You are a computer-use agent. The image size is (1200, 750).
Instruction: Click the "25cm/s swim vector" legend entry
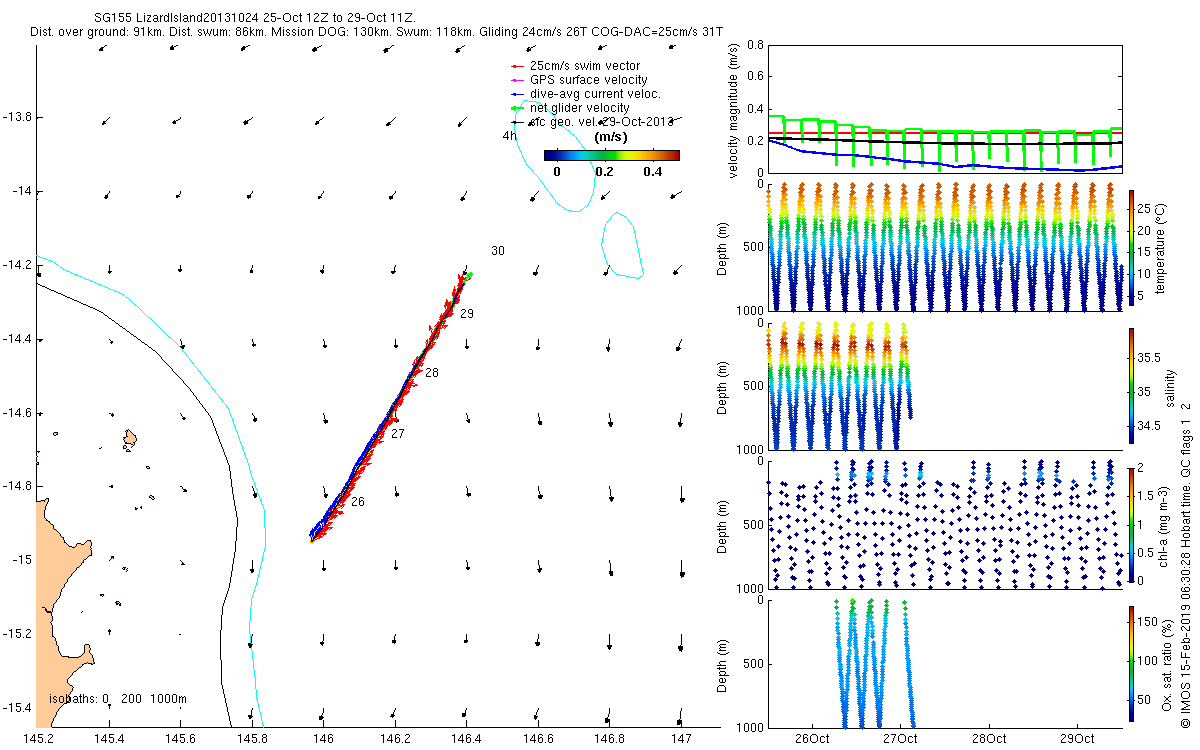574,66
